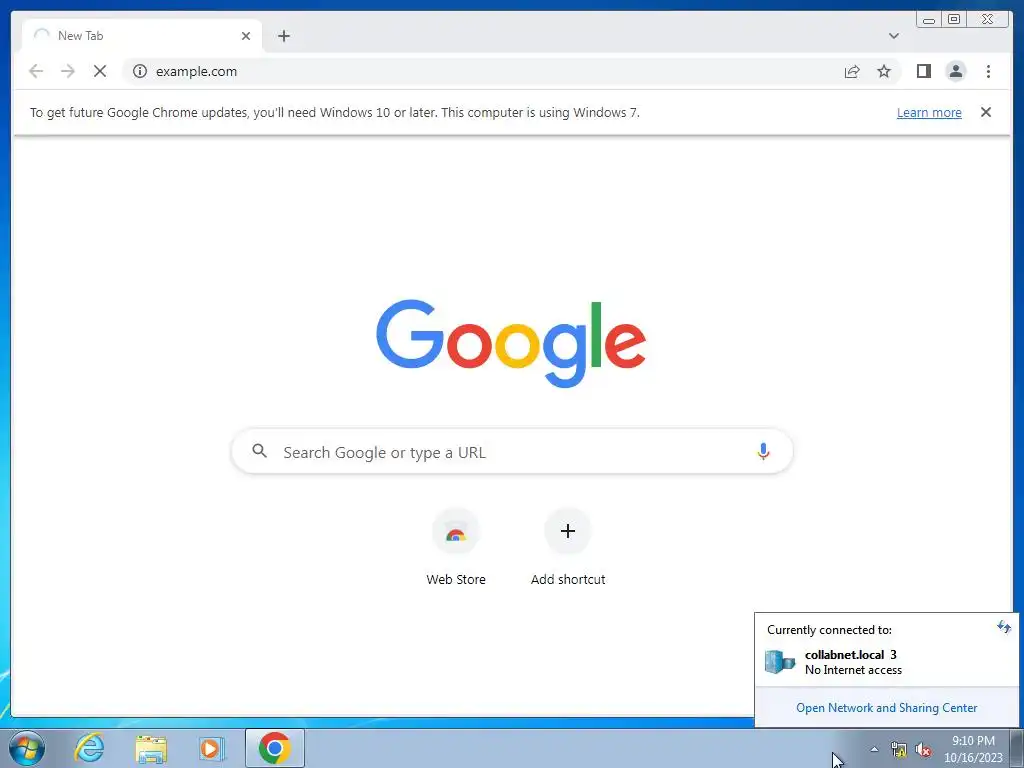Minimize the Chrome window
1024x768 pixels.
(x=928, y=20)
